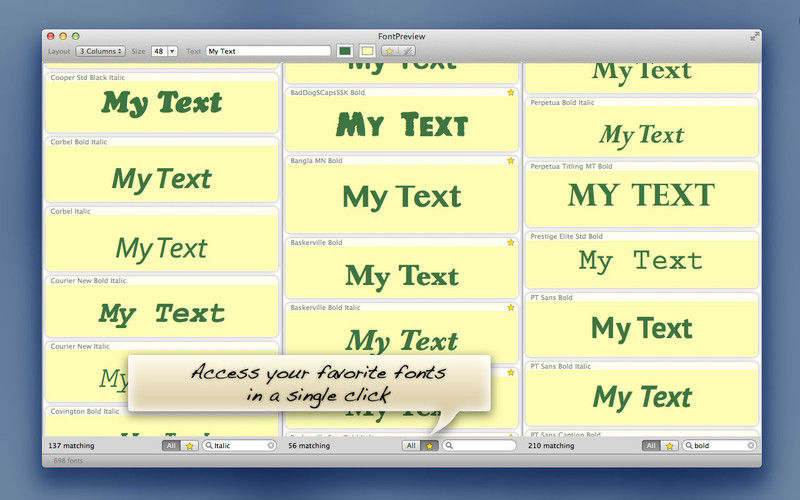Image resolution: width=800 pixels, height=500 pixels.
Task: Select All filter in the 56 matching column
Action: (411, 446)
